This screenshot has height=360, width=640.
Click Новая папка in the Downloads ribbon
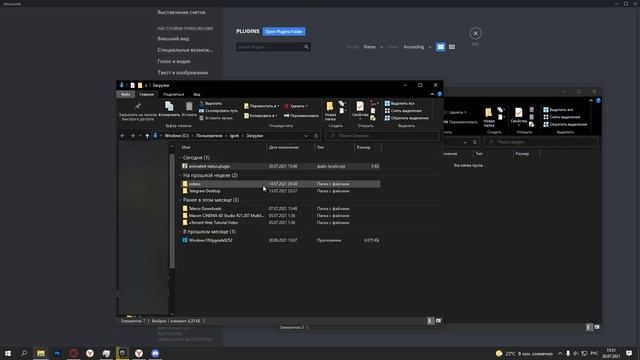[330, 111]
